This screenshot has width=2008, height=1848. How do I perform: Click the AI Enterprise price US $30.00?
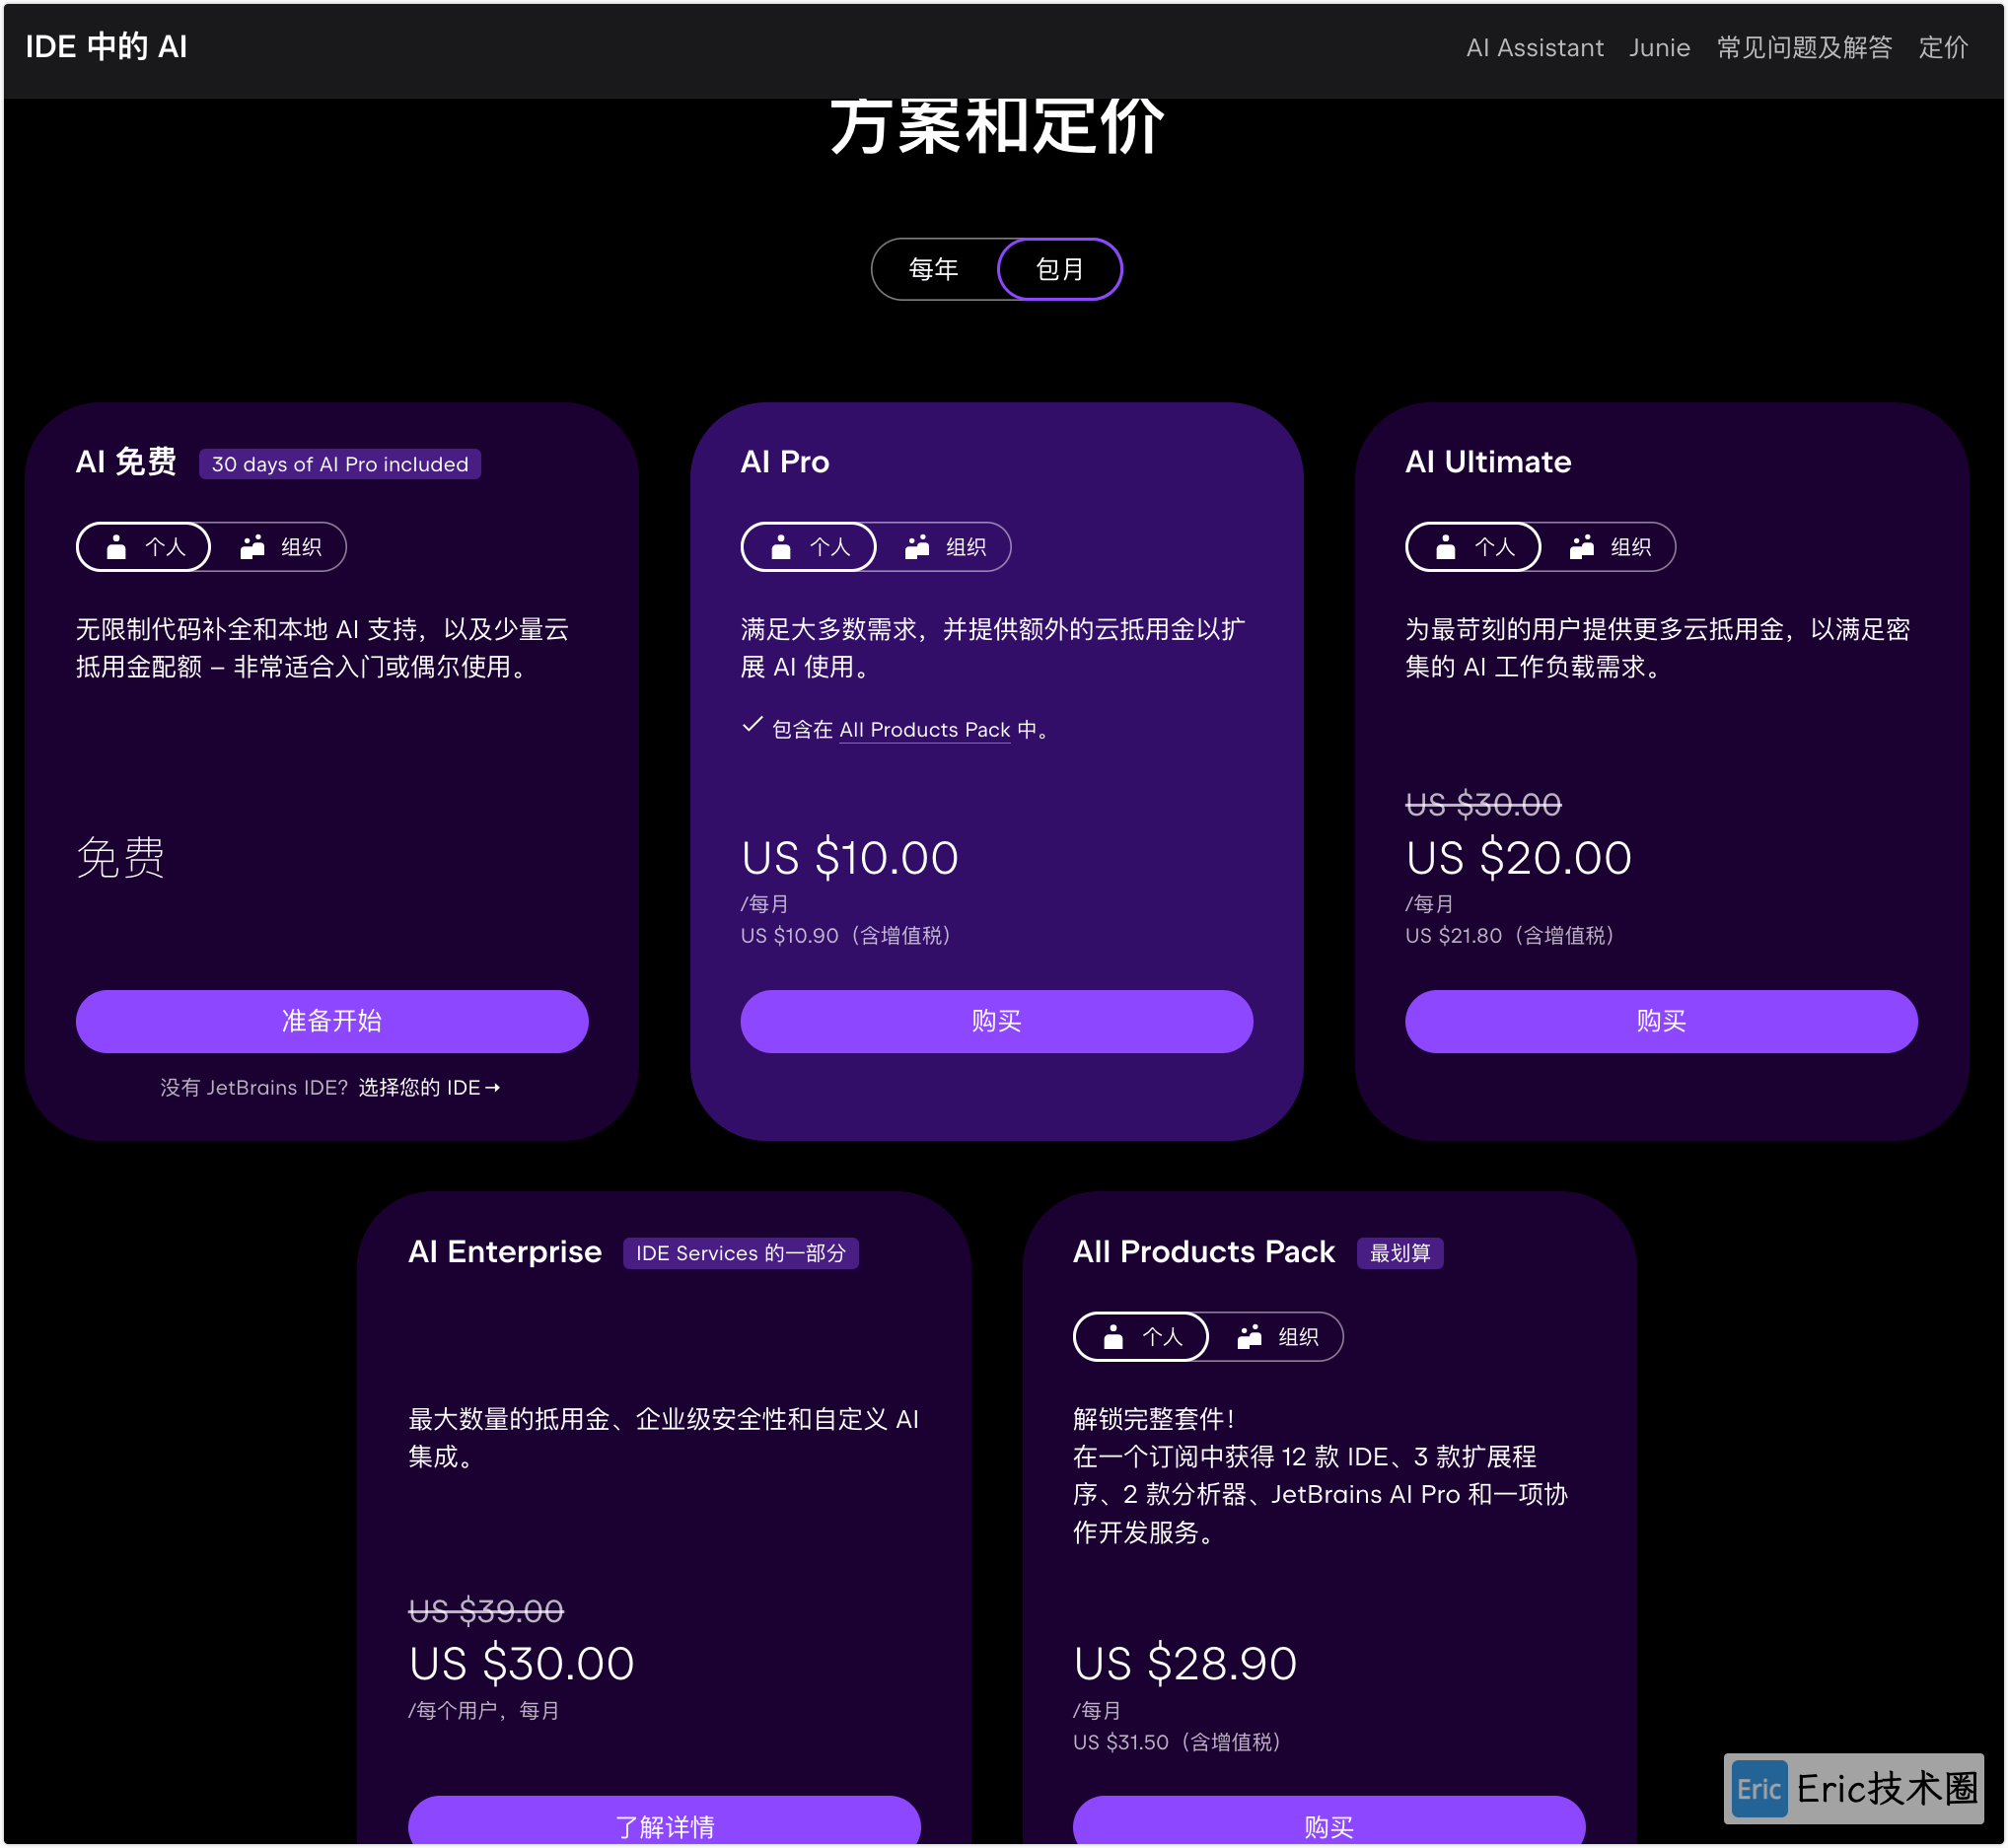click(x=522, y=1664)
